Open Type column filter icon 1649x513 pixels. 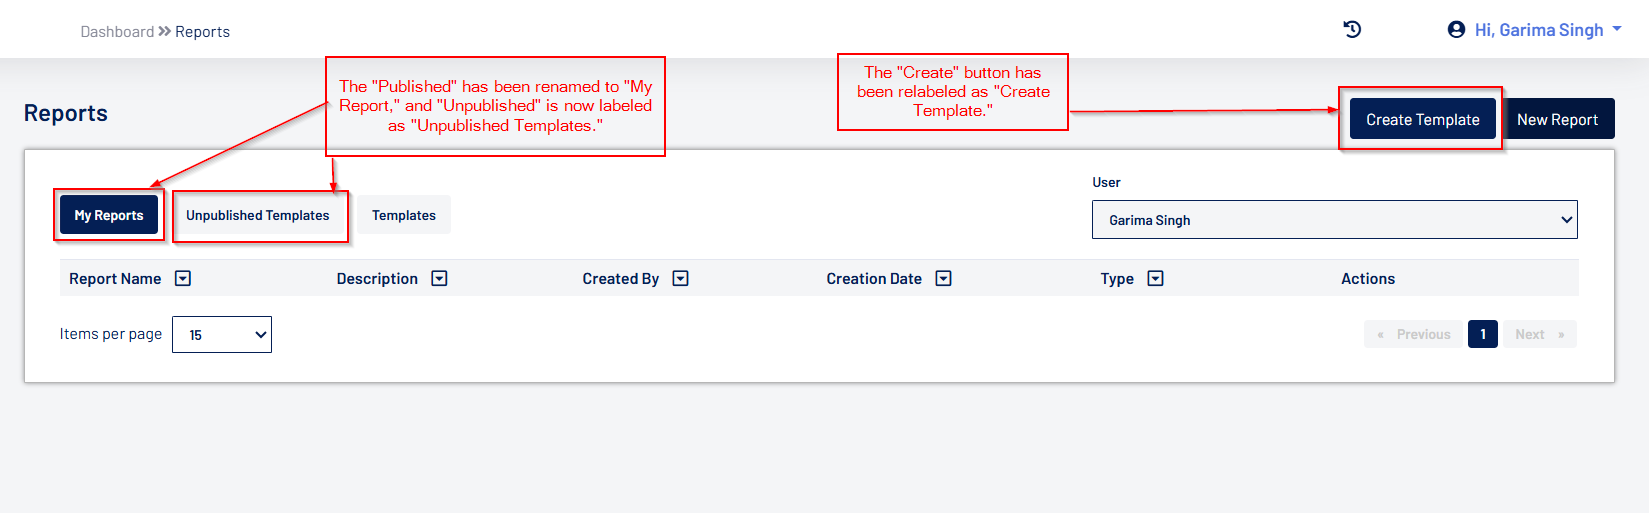pyautogui.click(x=1155, y=279)
